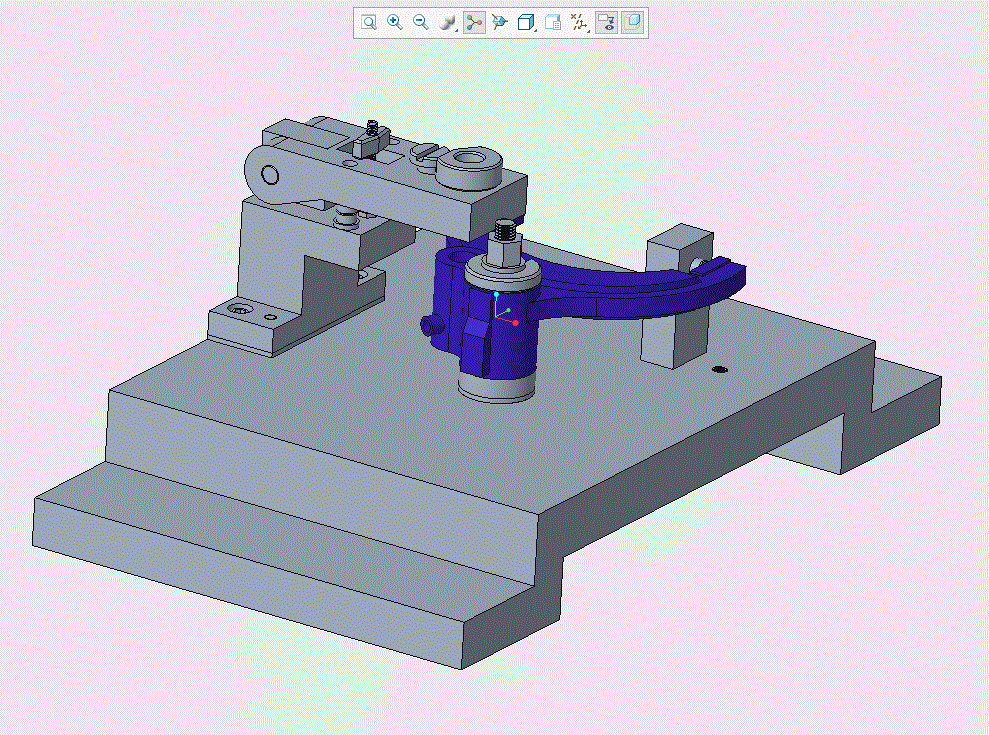This screenshot has width=989, height=735.
Task: Toggle the annotation display eye button
Action: tap(606, 23)
